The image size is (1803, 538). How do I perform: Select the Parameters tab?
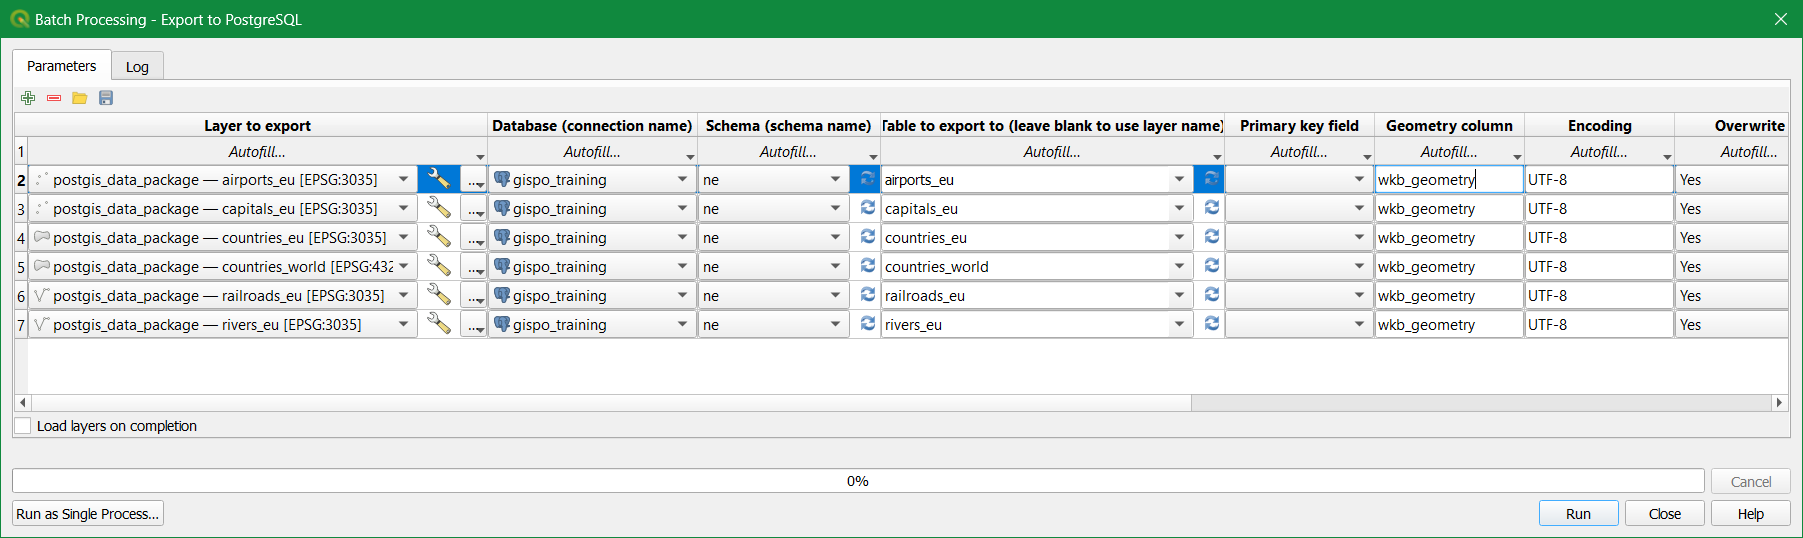coord(62,66)
